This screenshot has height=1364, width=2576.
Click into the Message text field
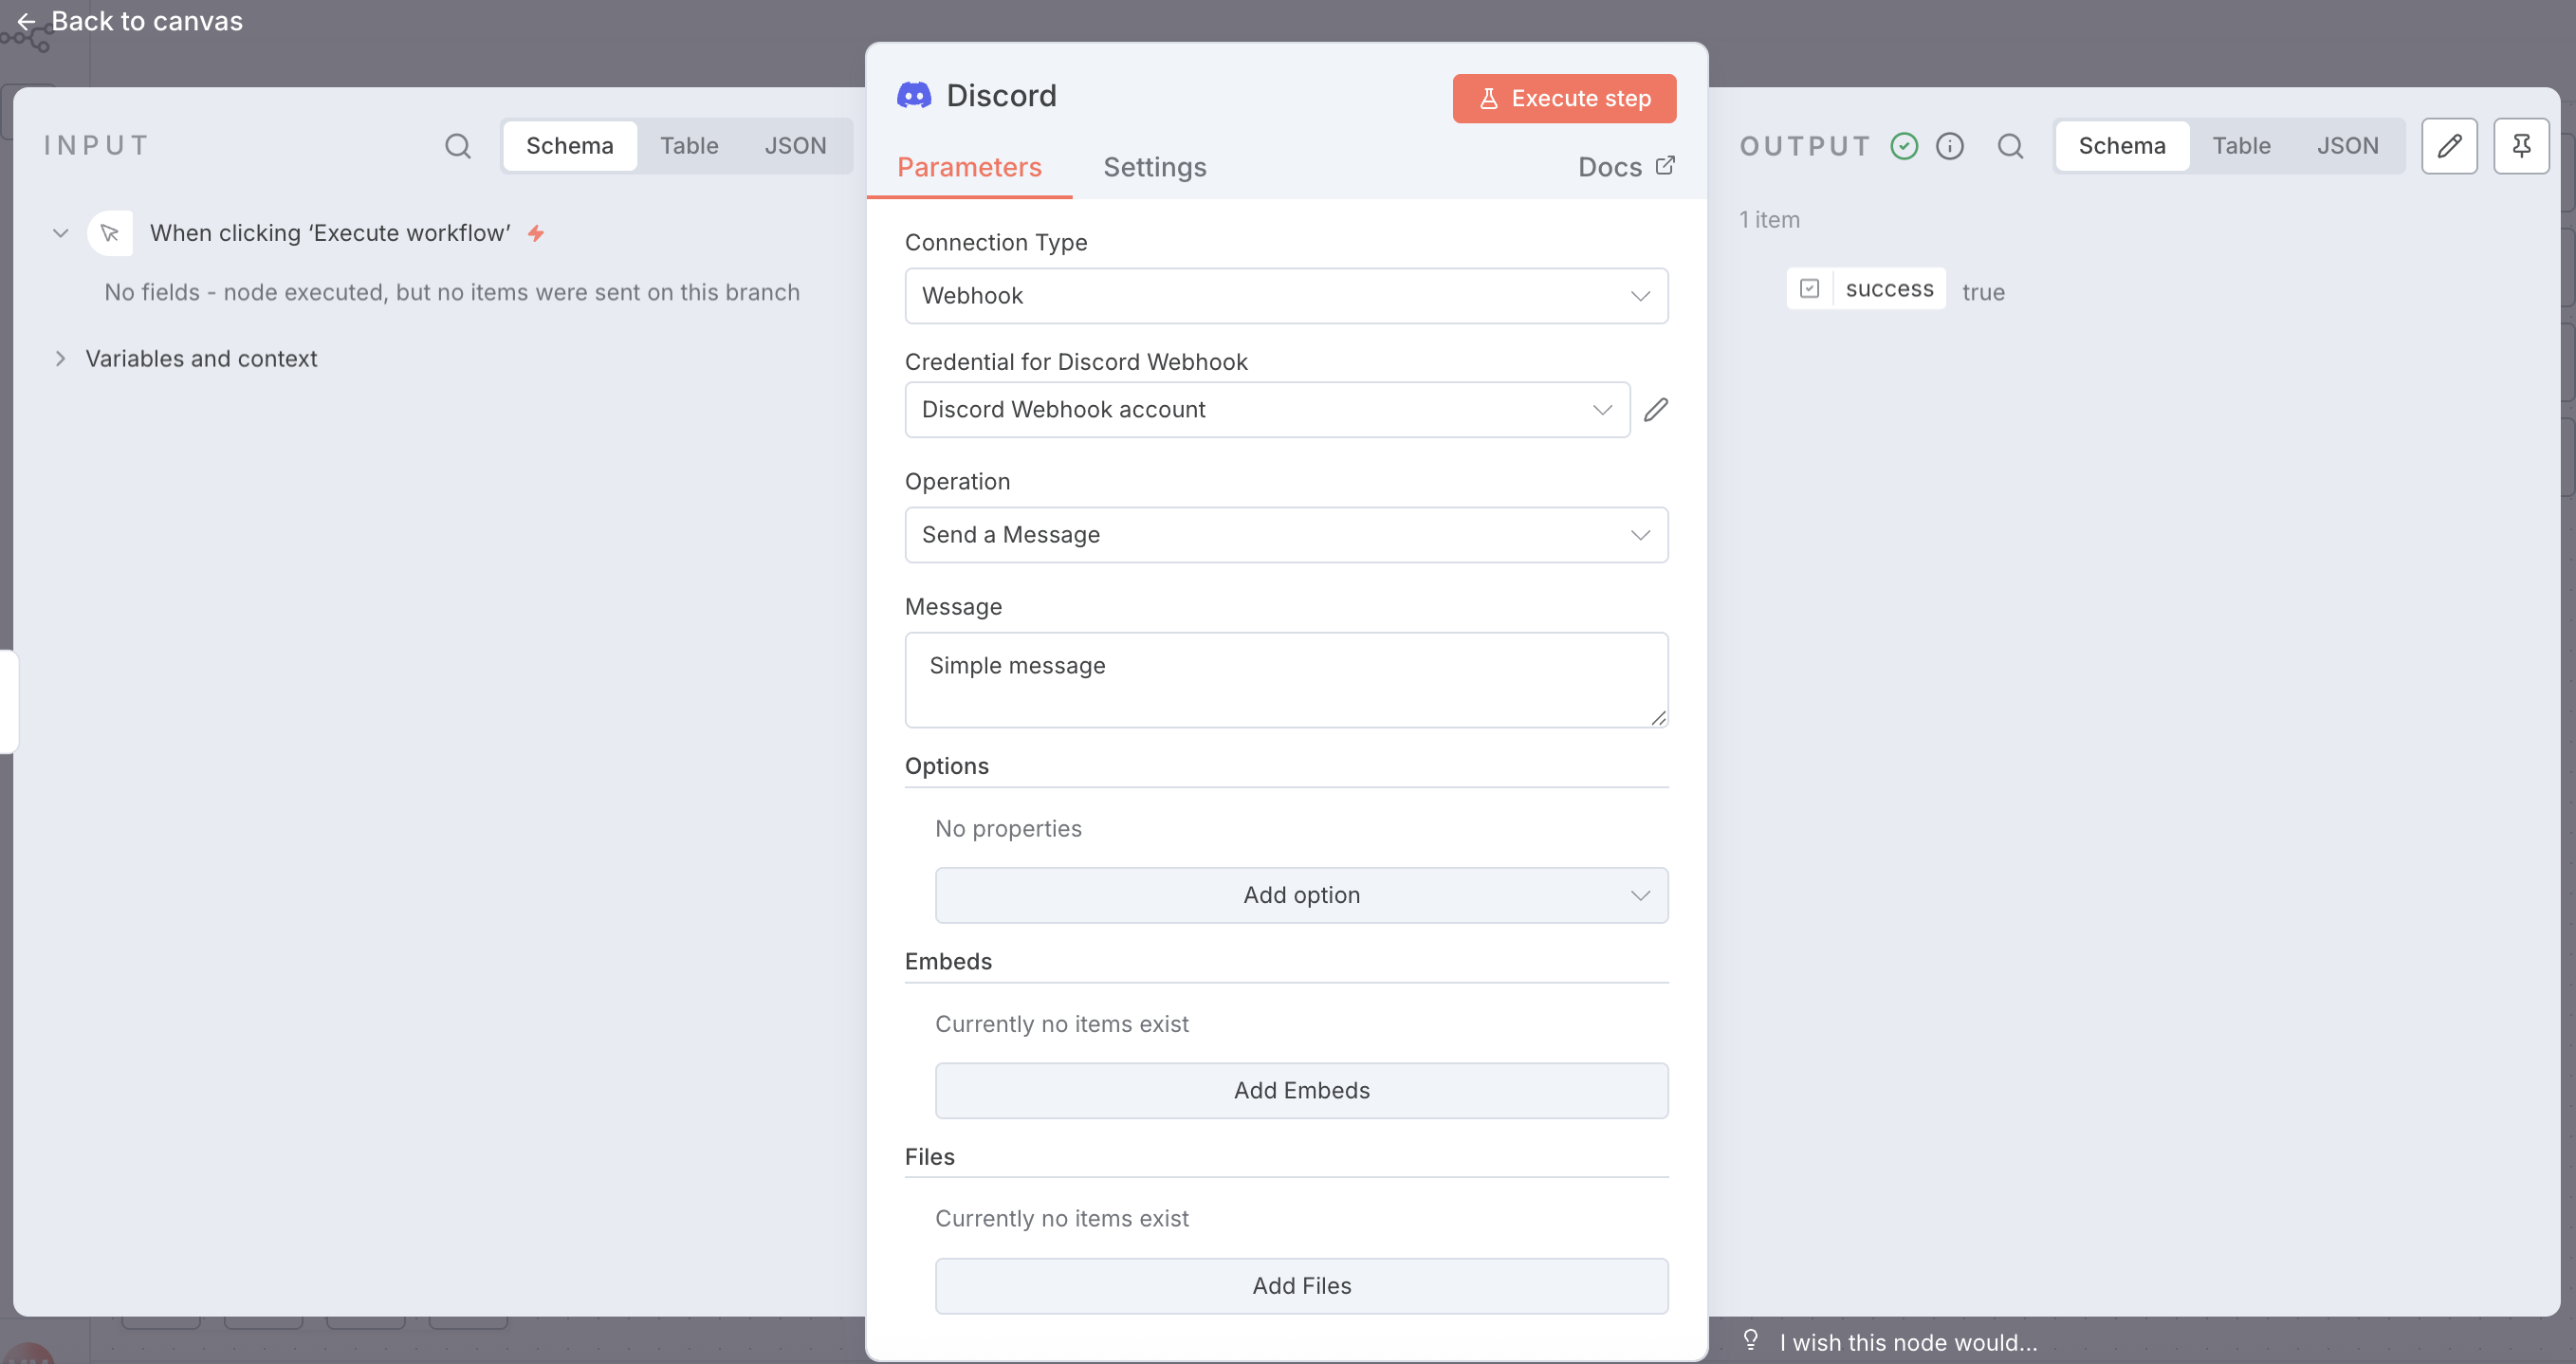pos(1286,680)
